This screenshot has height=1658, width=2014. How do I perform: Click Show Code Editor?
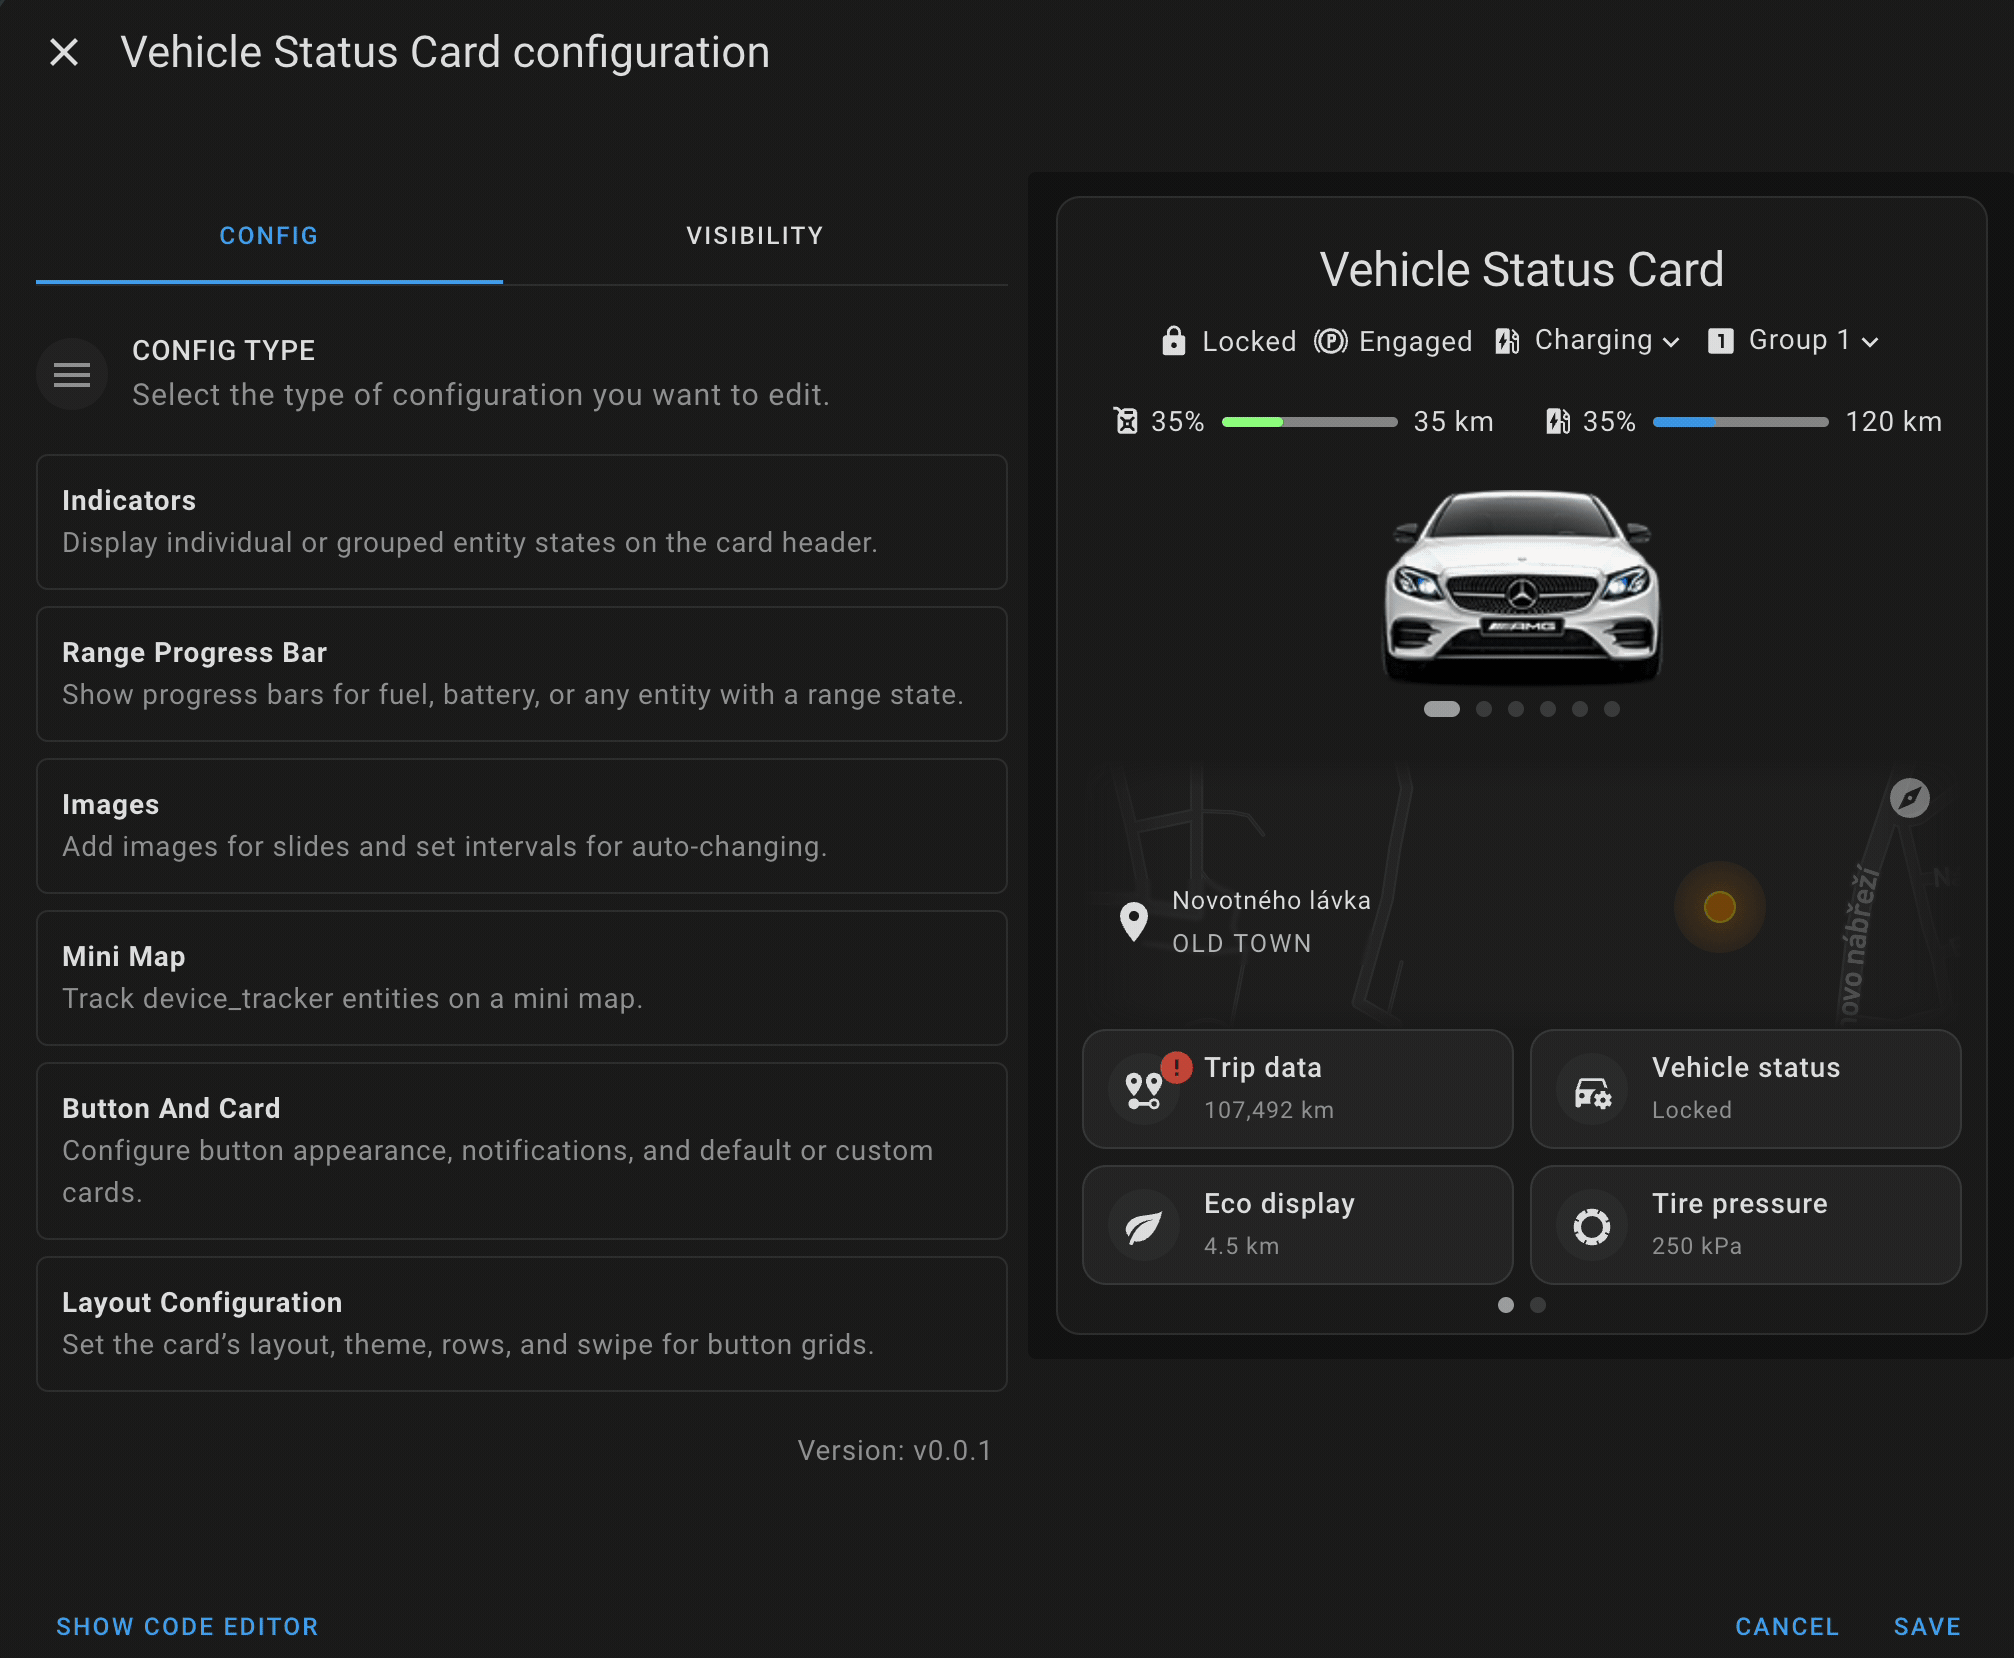click(187, 1627)
